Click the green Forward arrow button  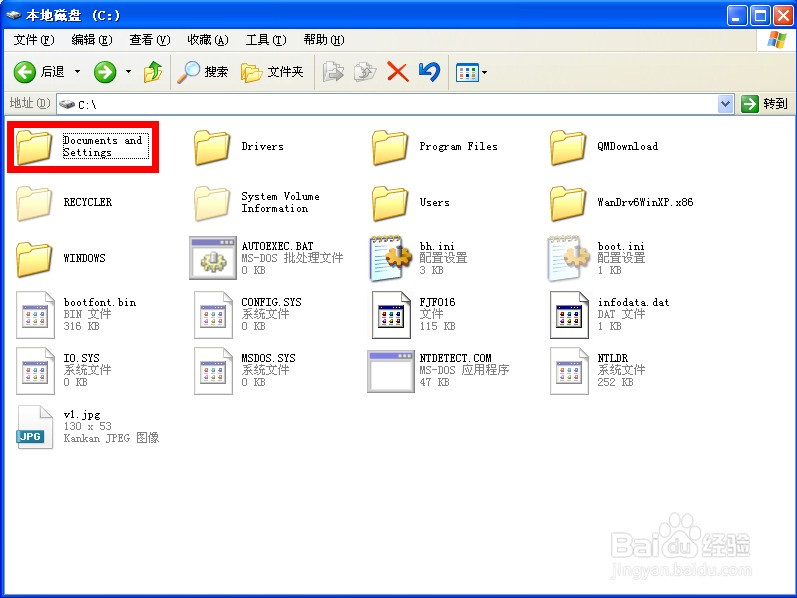105,72
